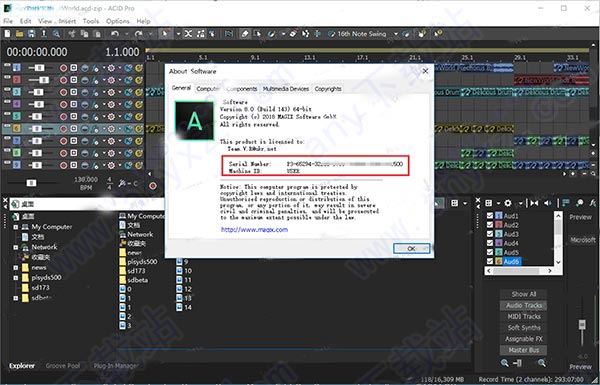
Task: Uncheck the Aud4 checkbox in mixer list
Action: point(489,243)
